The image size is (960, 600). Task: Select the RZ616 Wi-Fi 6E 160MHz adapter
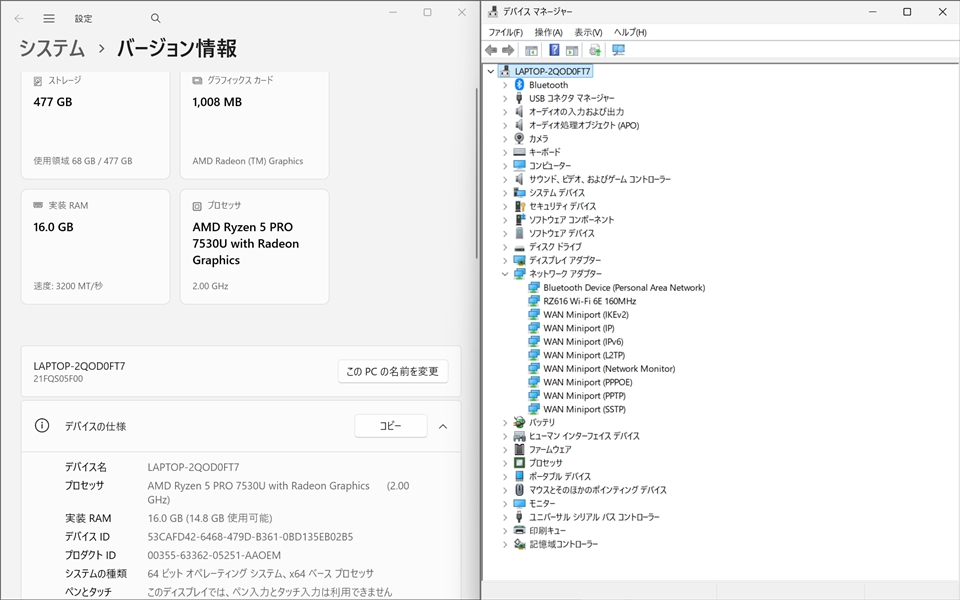click(589, 301)
